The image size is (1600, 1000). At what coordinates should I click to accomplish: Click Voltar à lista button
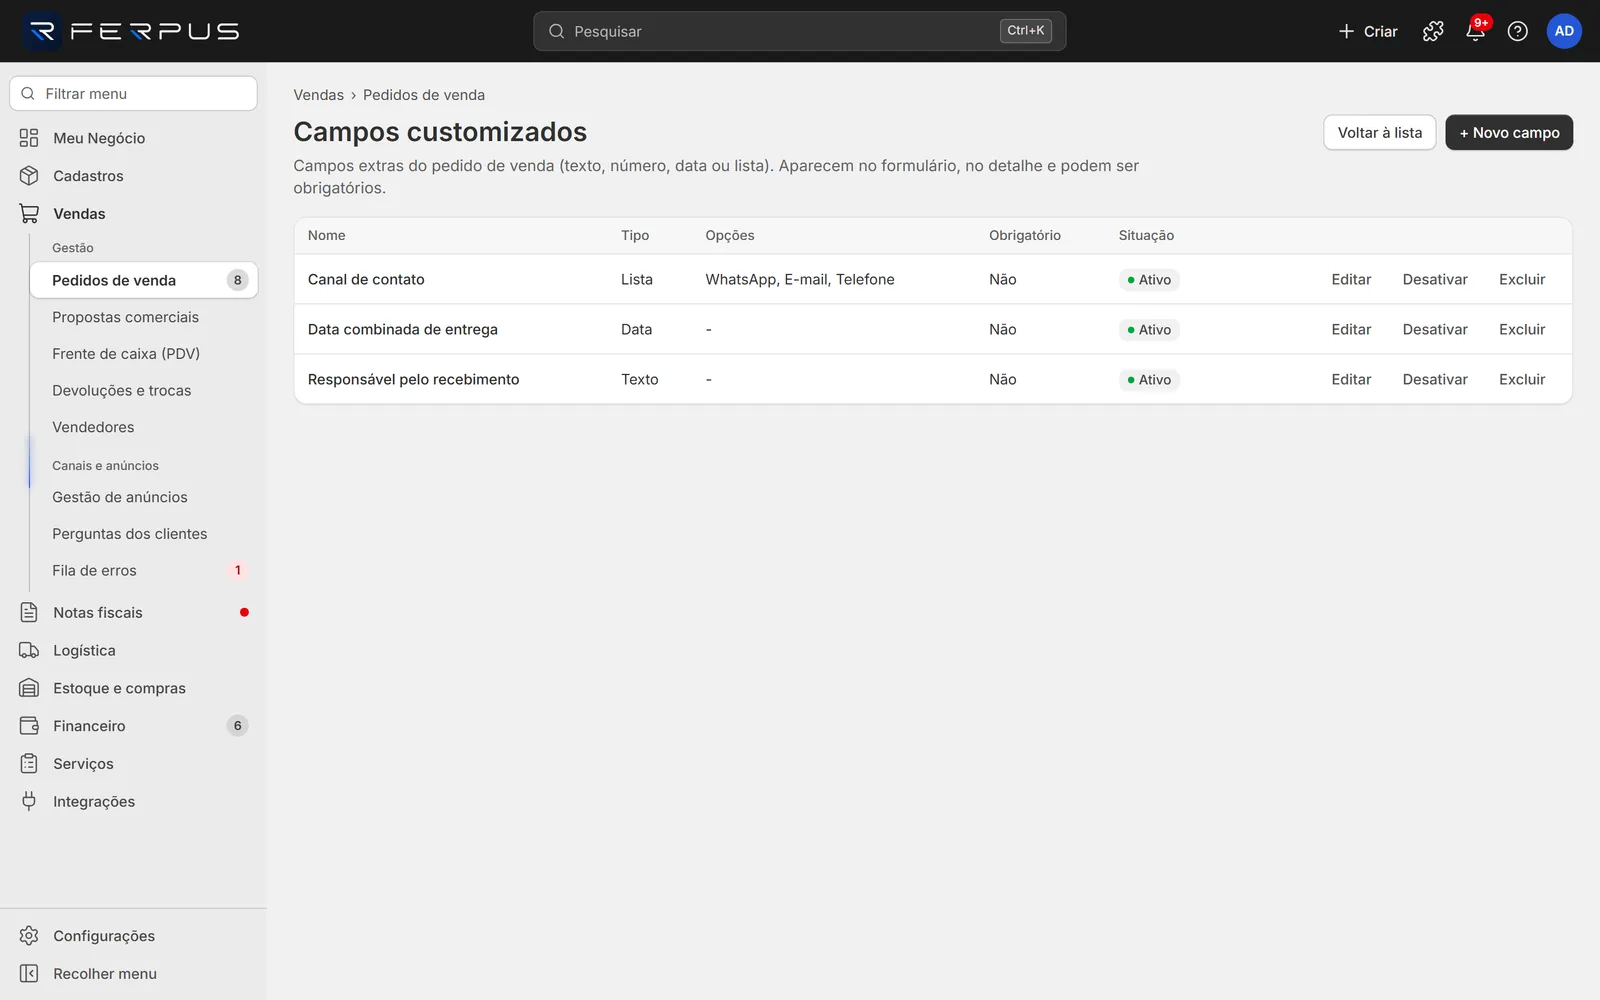click(1380, 132)
